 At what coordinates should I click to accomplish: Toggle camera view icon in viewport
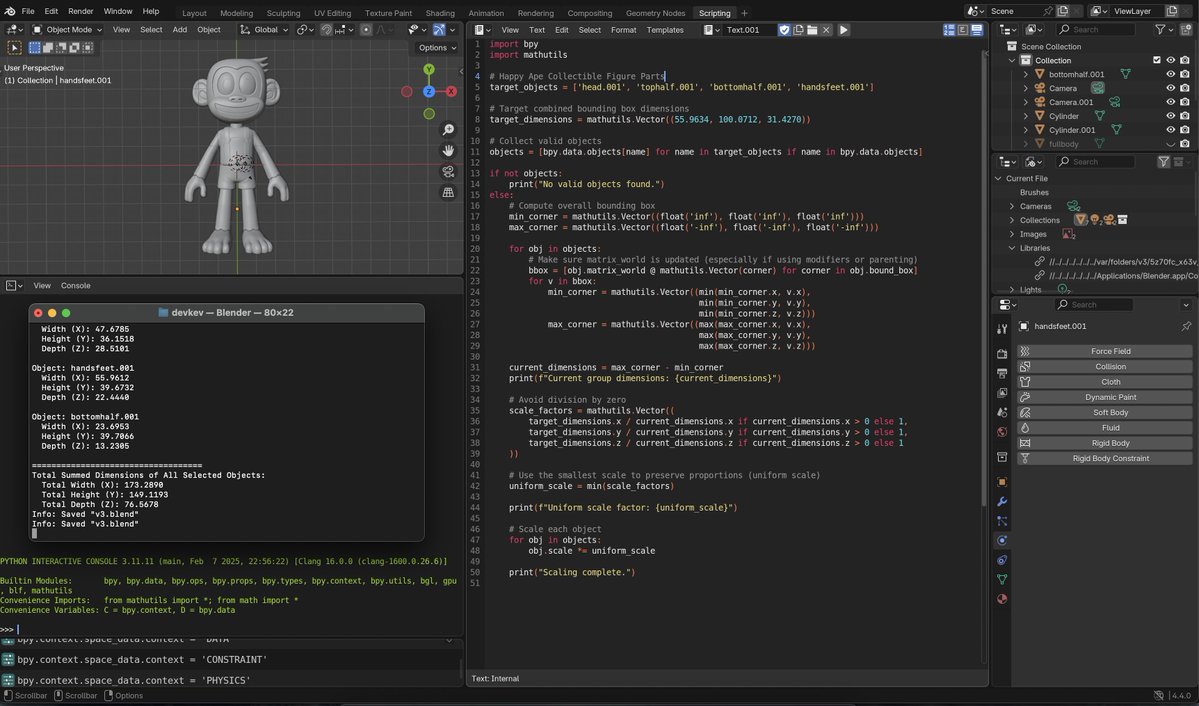[448, 171]
